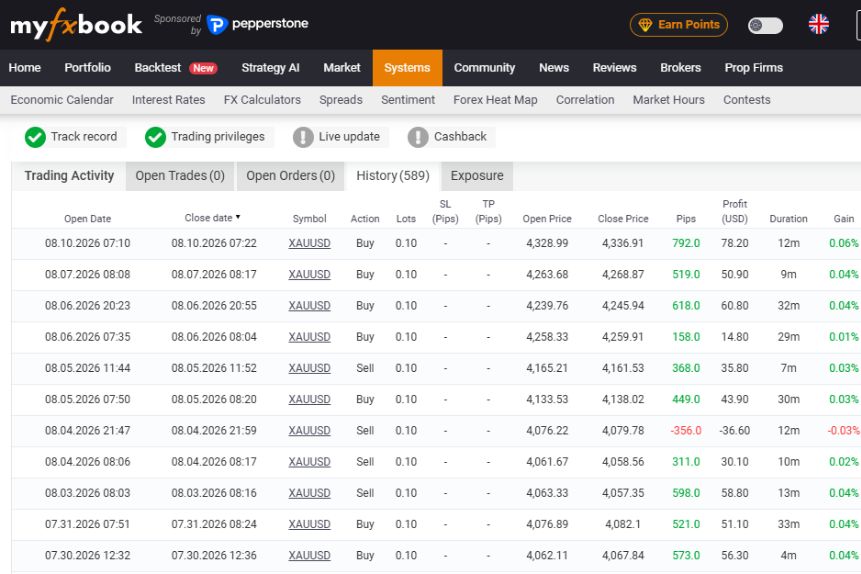The height and width of the screenshot is (574, 861).
Task: Open XAUUSD link in the 08.04.2026 08:06 row
Action: 309,462
